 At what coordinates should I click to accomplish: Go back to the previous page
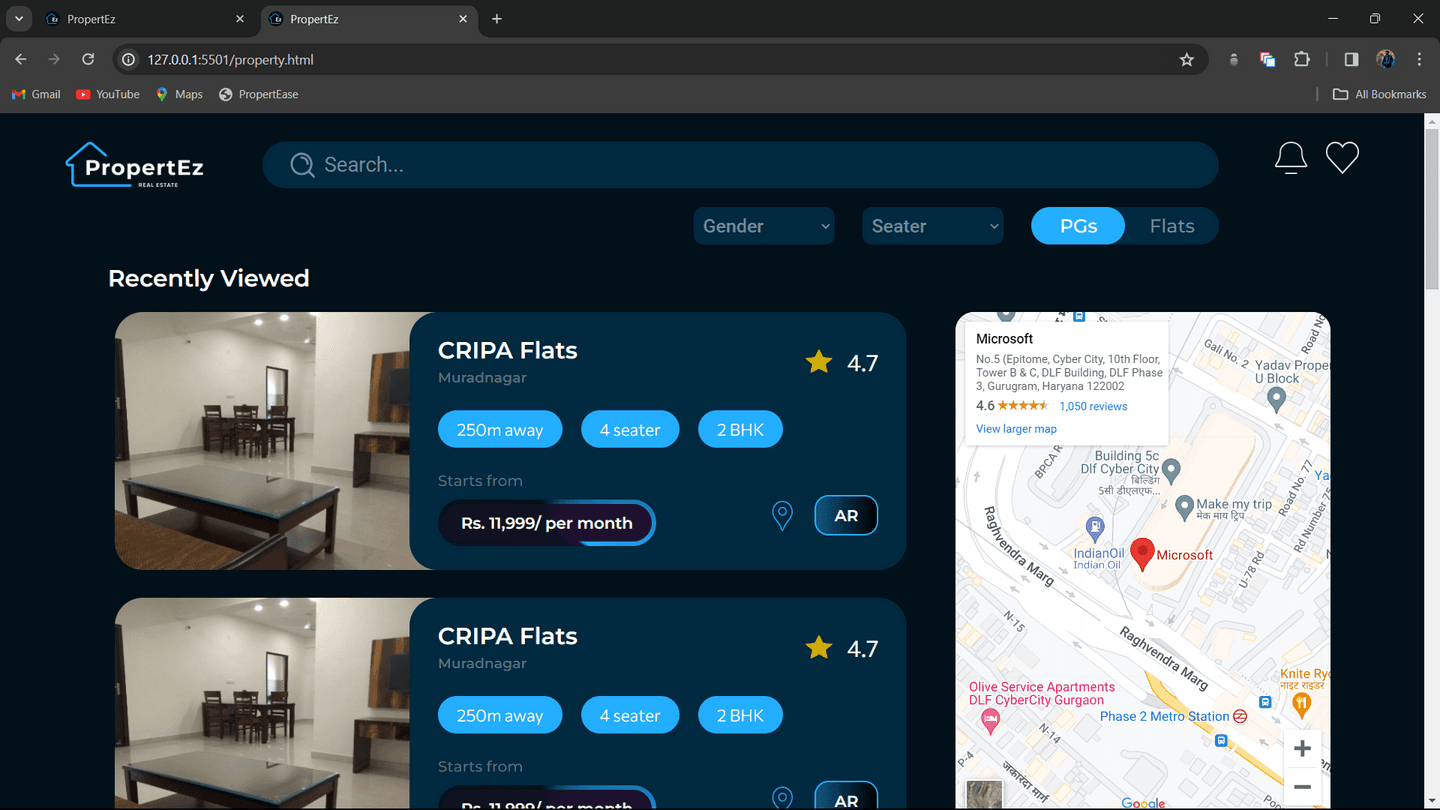point(21,60)
